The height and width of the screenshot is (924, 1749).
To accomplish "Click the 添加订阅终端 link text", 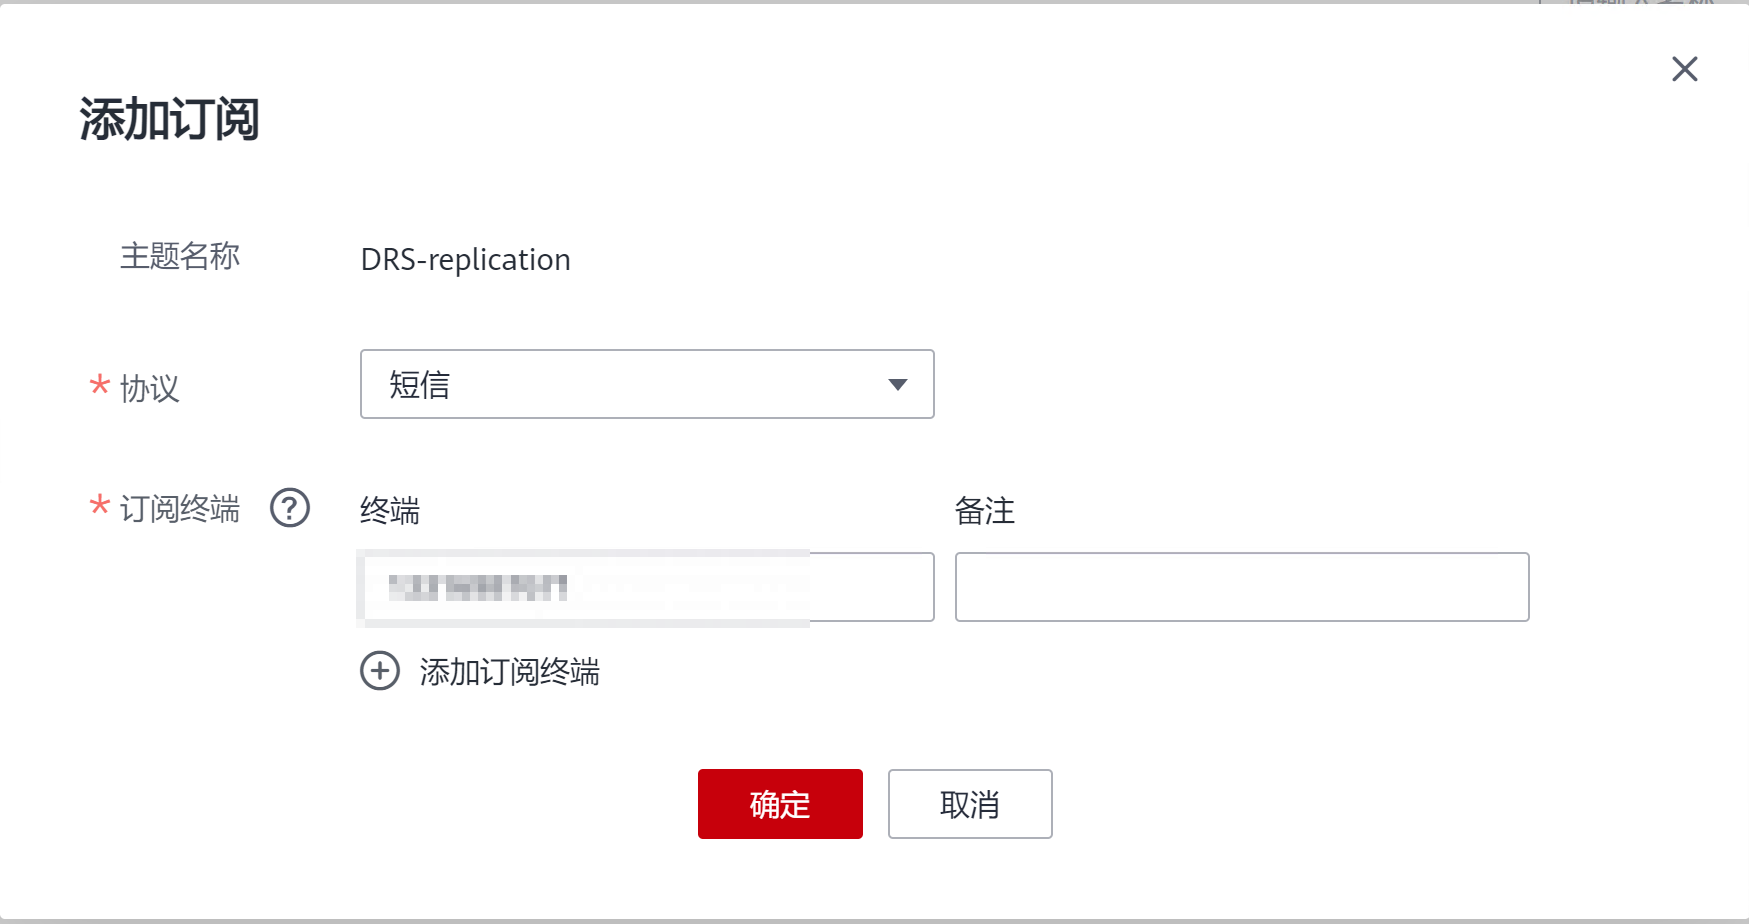I will click(509, 672).
